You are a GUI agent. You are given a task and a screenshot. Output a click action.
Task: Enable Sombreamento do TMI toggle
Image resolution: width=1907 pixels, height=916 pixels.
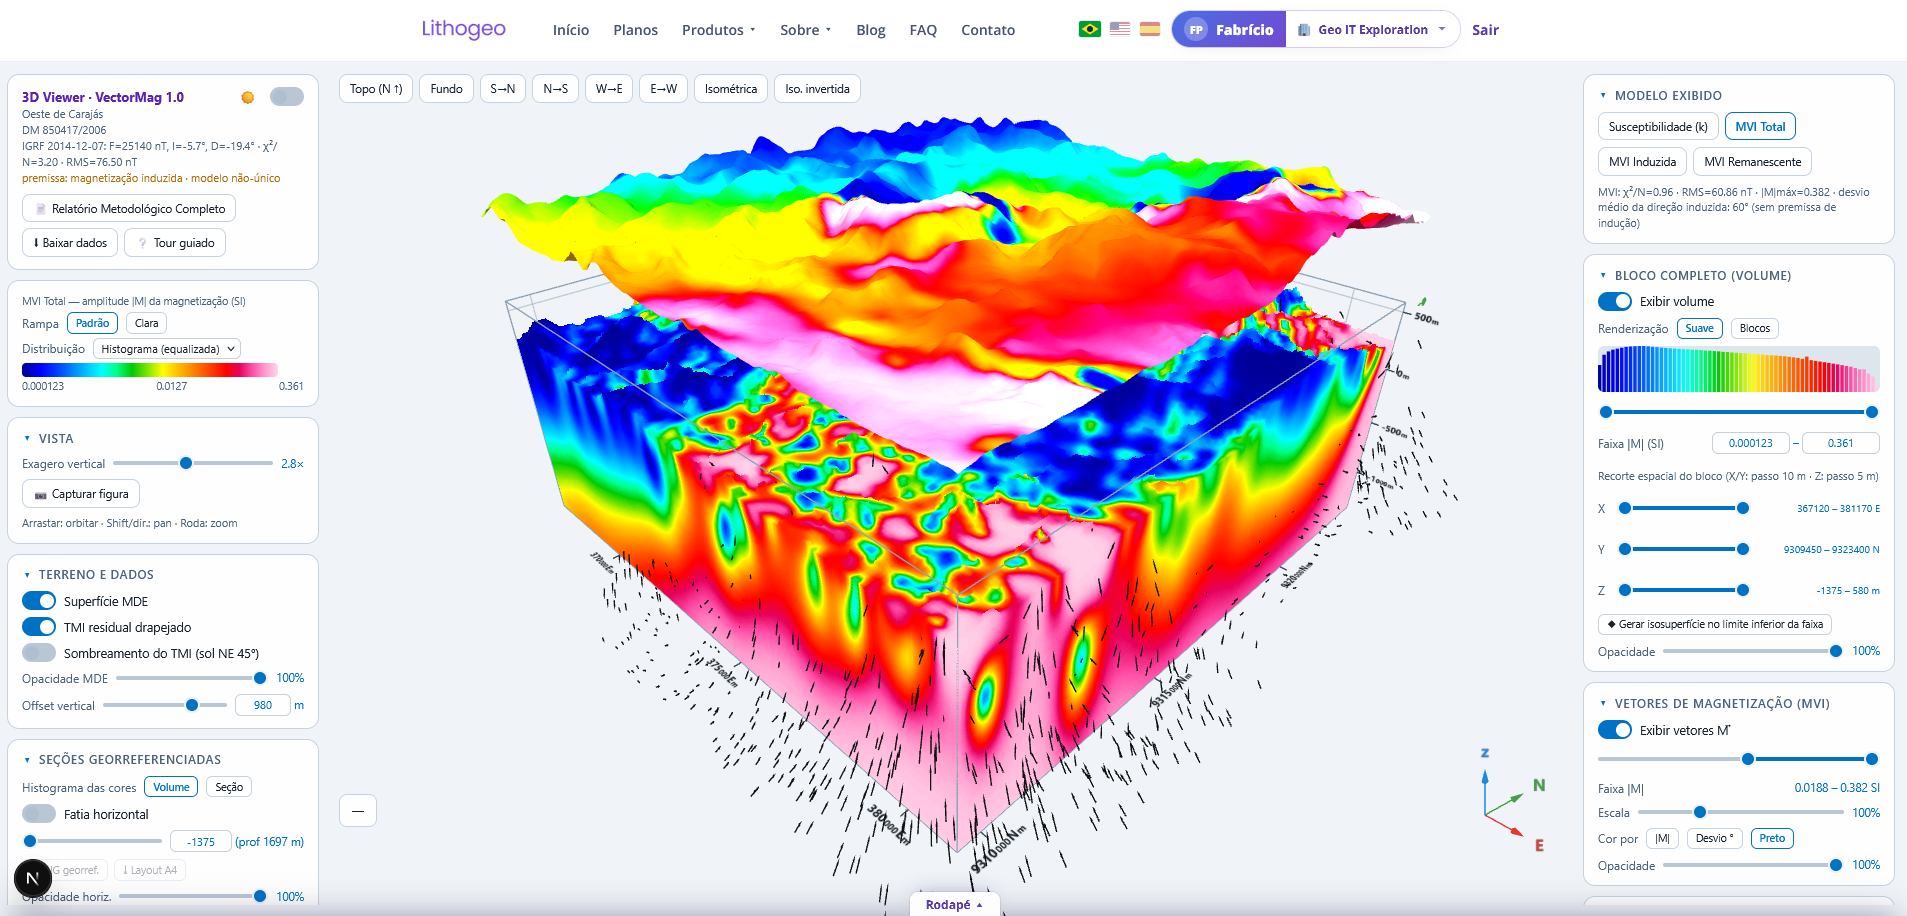pyautogui.click(x=39, y=653)
